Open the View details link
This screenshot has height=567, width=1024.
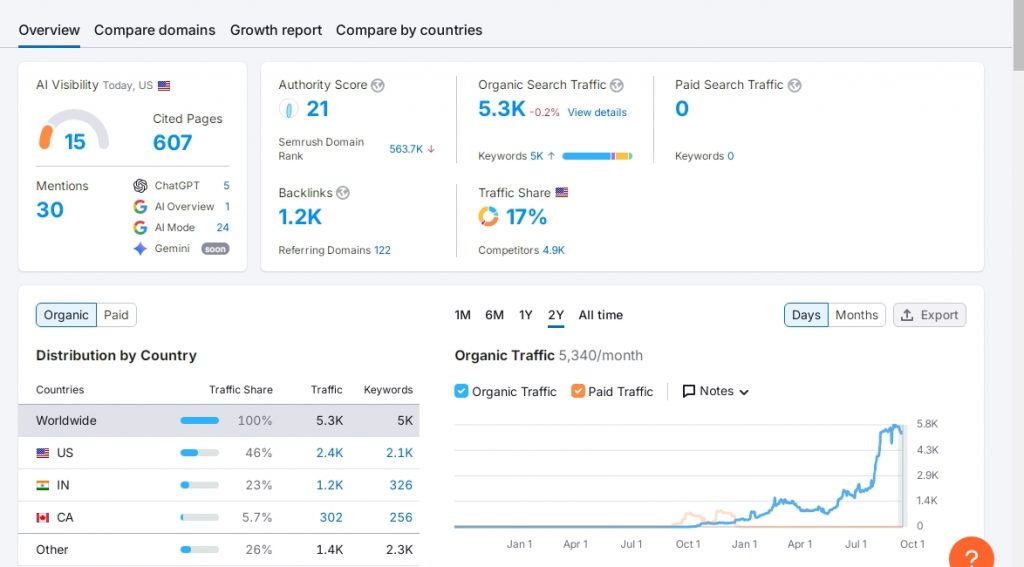(597, 112)
